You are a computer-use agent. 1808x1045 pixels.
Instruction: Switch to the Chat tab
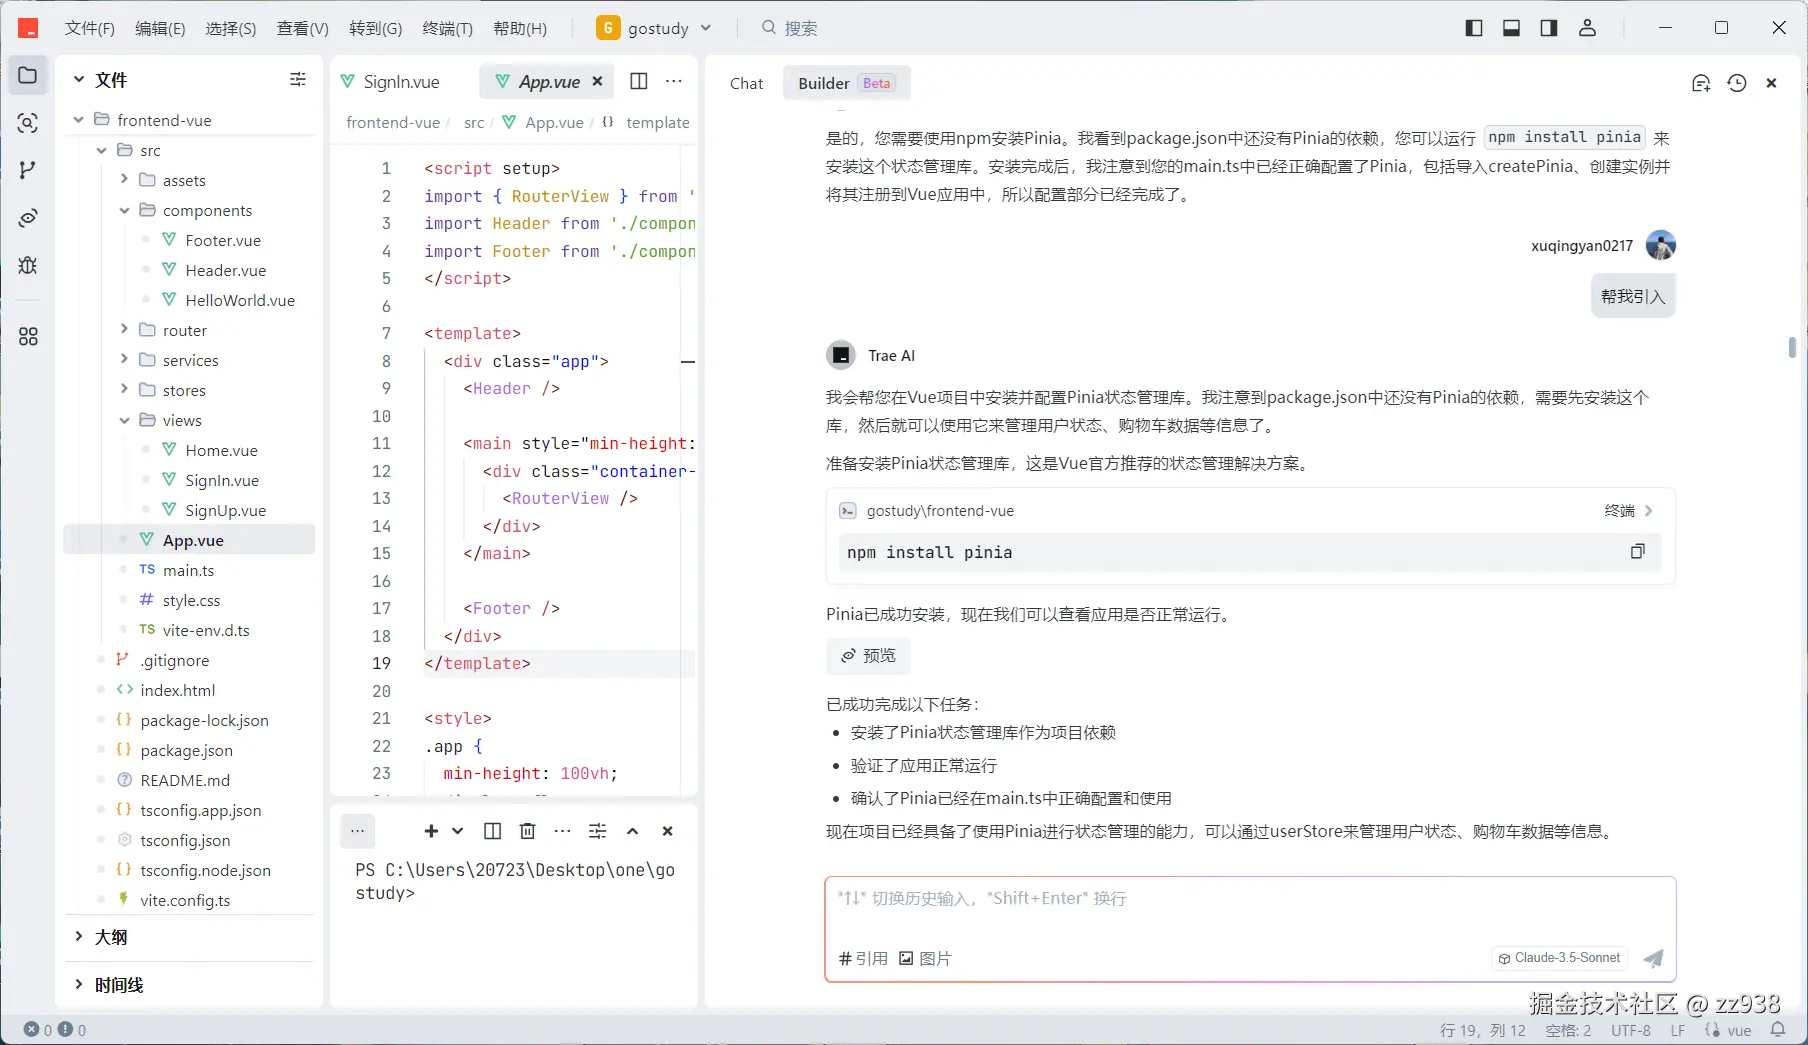click(x=747, y=83)
